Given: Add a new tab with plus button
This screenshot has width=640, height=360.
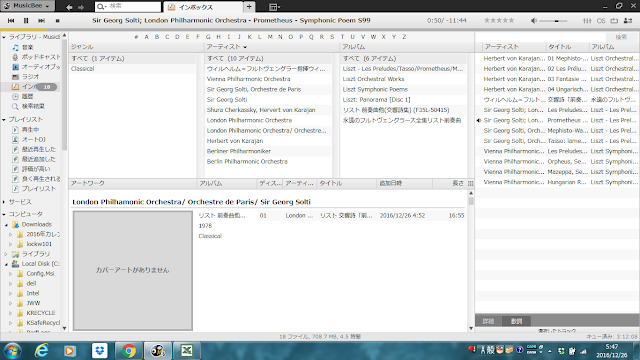Looking at the screenshot, I should click(x=249, y=7).
